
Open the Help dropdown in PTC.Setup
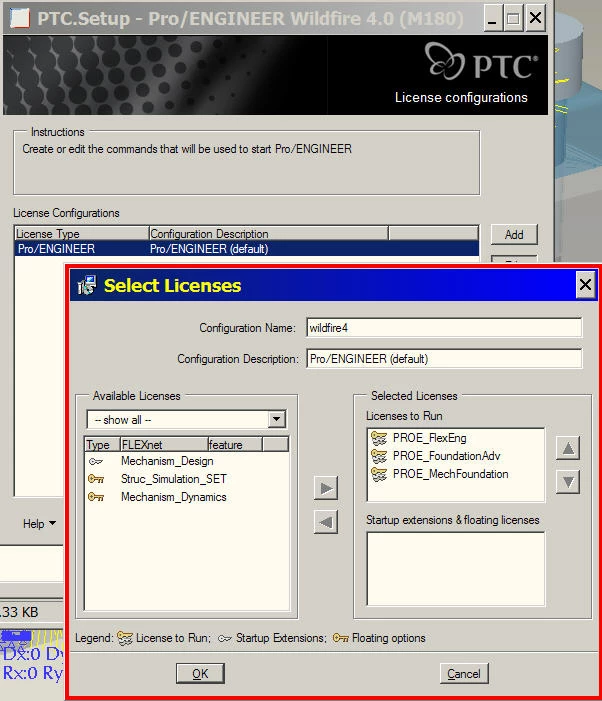click(39, 524)
